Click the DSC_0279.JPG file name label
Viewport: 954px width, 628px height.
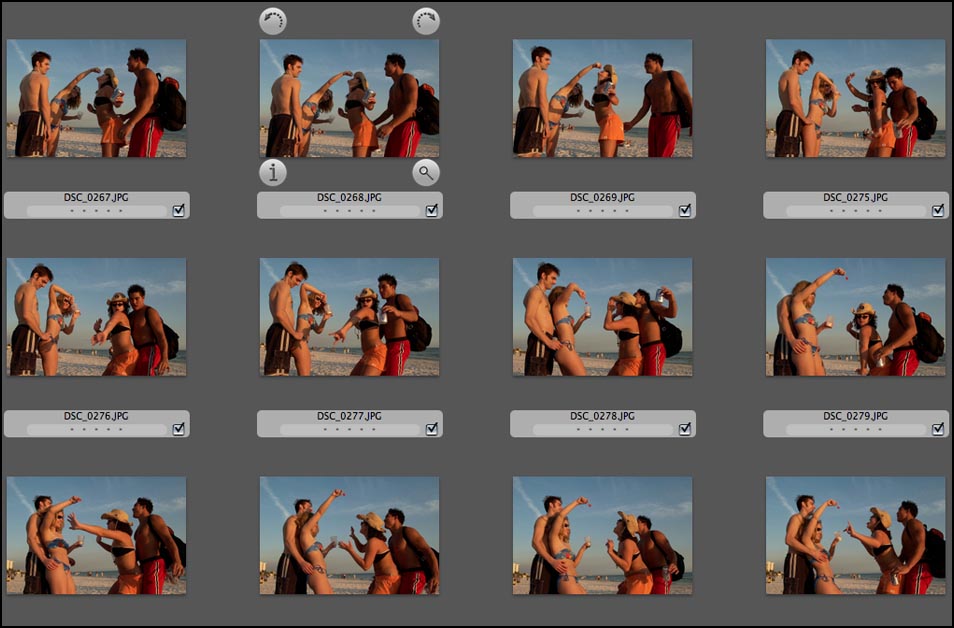coord(855,416)
